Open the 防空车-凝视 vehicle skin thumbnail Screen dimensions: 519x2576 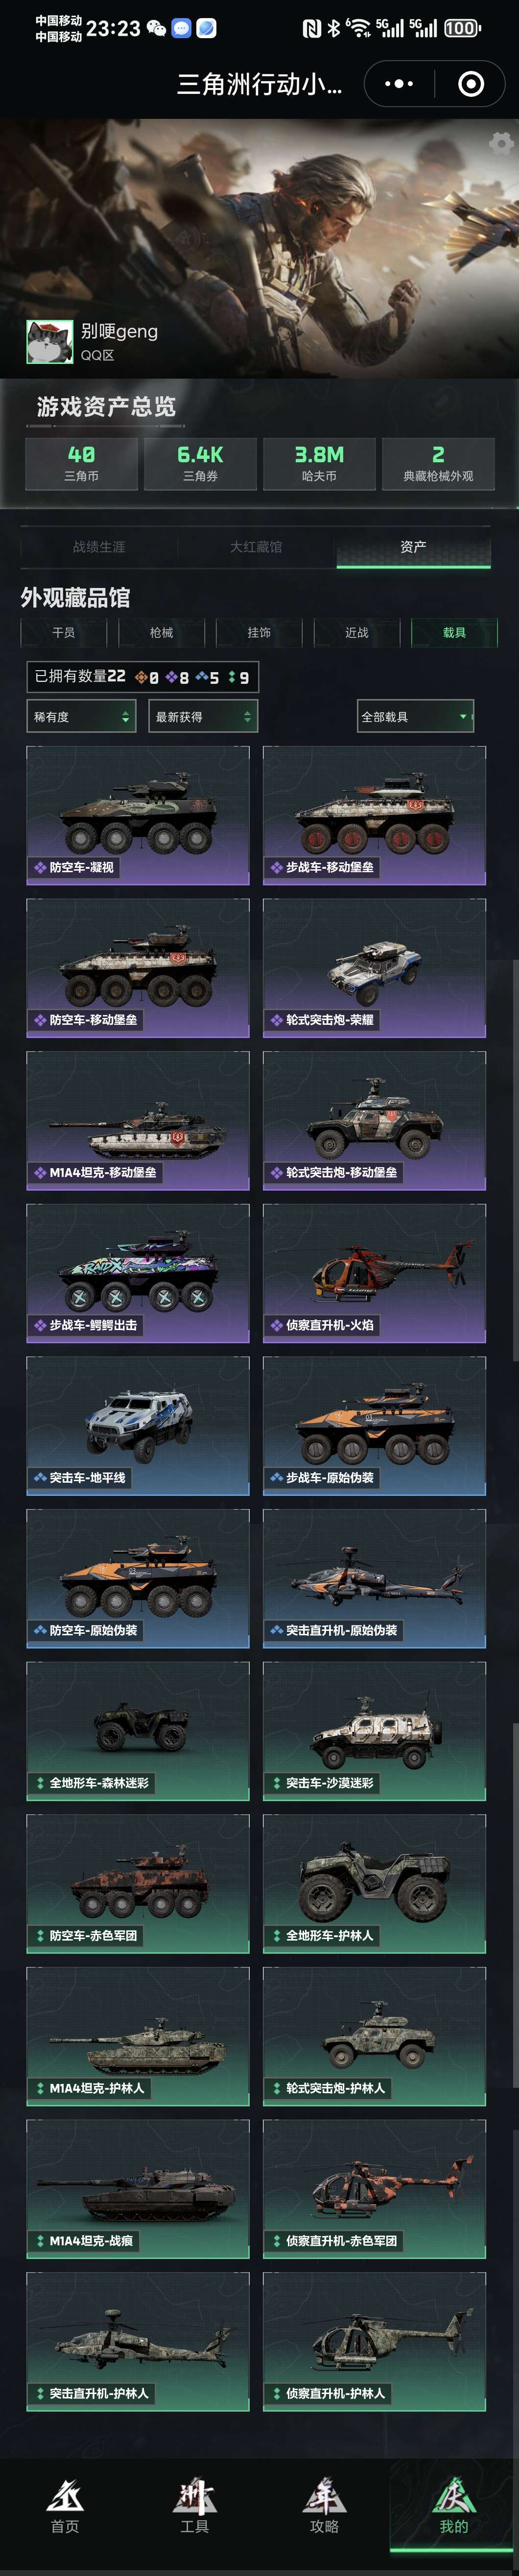click(x=138, y=815)
